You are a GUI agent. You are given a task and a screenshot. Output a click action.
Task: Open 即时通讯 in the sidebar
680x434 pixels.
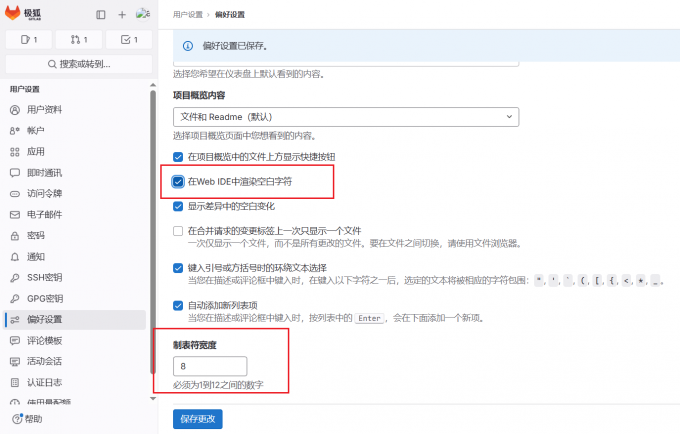click(75, 173)
